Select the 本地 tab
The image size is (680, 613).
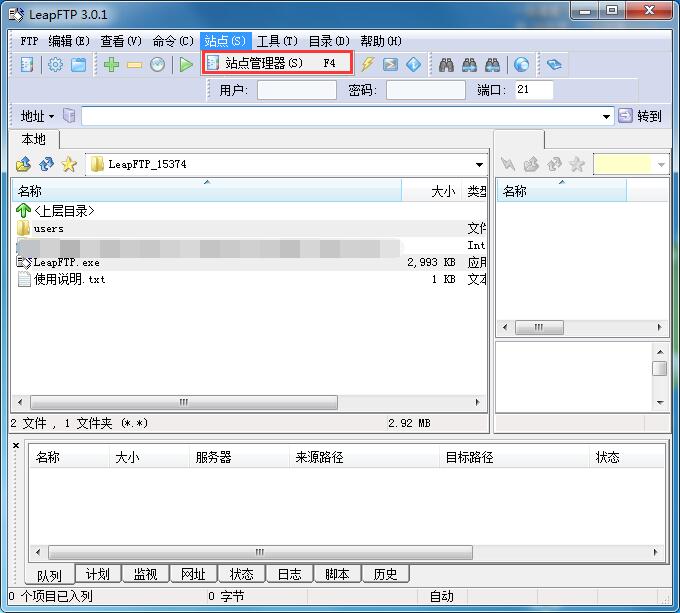pos(34,139)
